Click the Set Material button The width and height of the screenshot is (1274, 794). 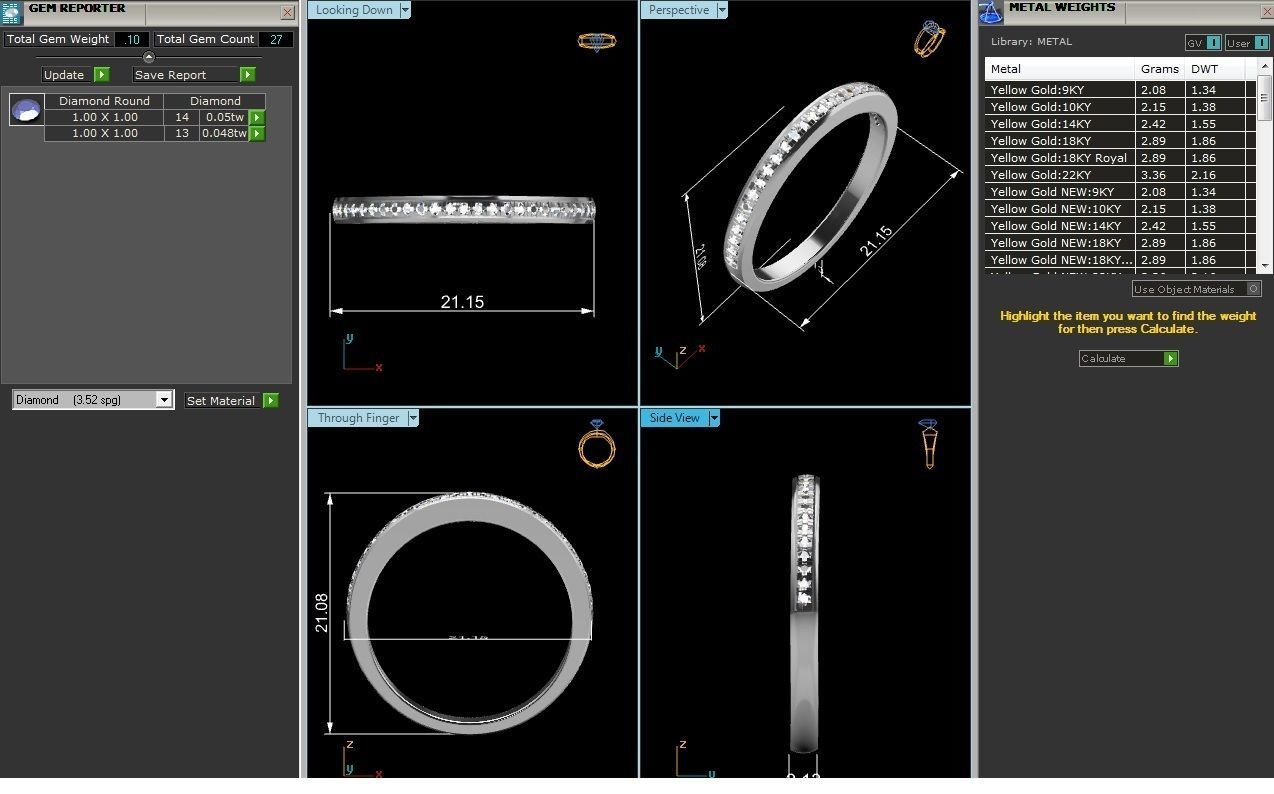[224, 400]
